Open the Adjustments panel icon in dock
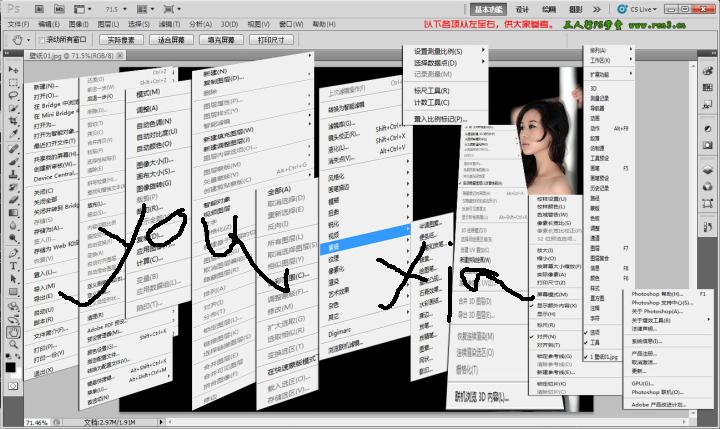720x429 pixels. [707, 129]
